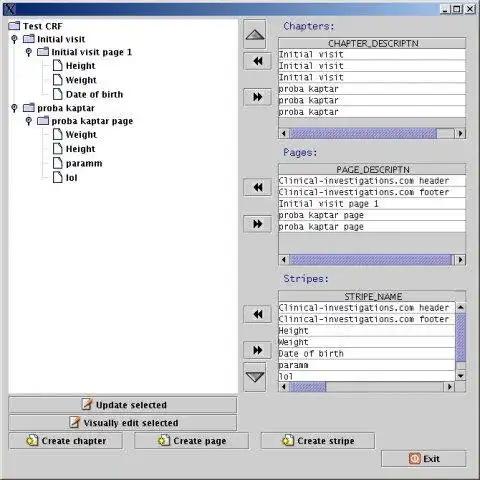
Task: Click rewind arrows button beside Chapters list
Action: click(257, 61)
